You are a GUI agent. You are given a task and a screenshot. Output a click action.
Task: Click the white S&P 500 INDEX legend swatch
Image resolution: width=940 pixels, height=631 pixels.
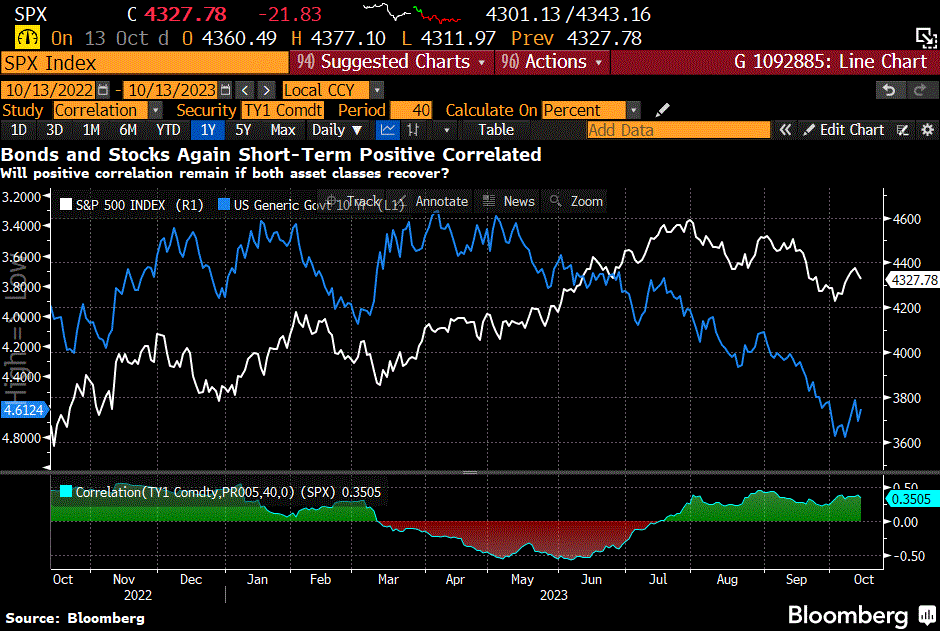[x=65, y=205]
